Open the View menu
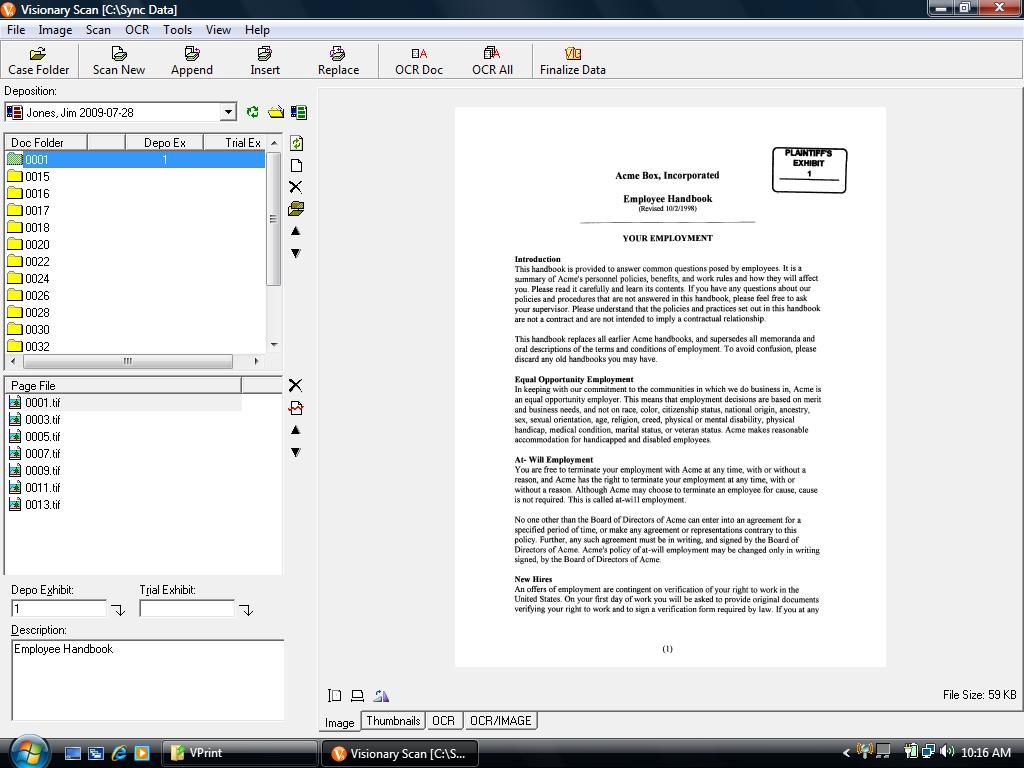This screenshot has width=1024, height=768. pos(218,30)
